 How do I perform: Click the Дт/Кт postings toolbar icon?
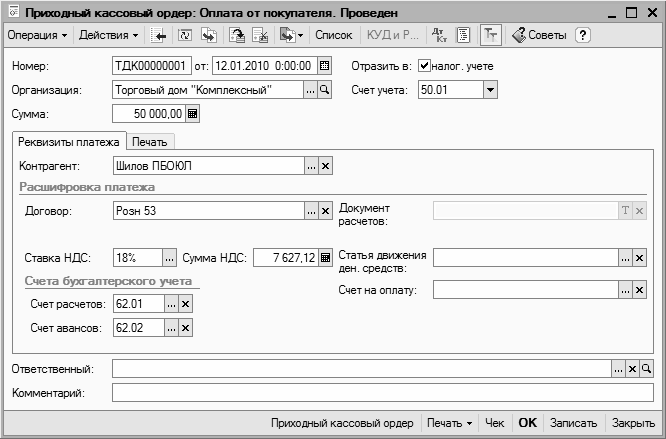tap(440, 35)
